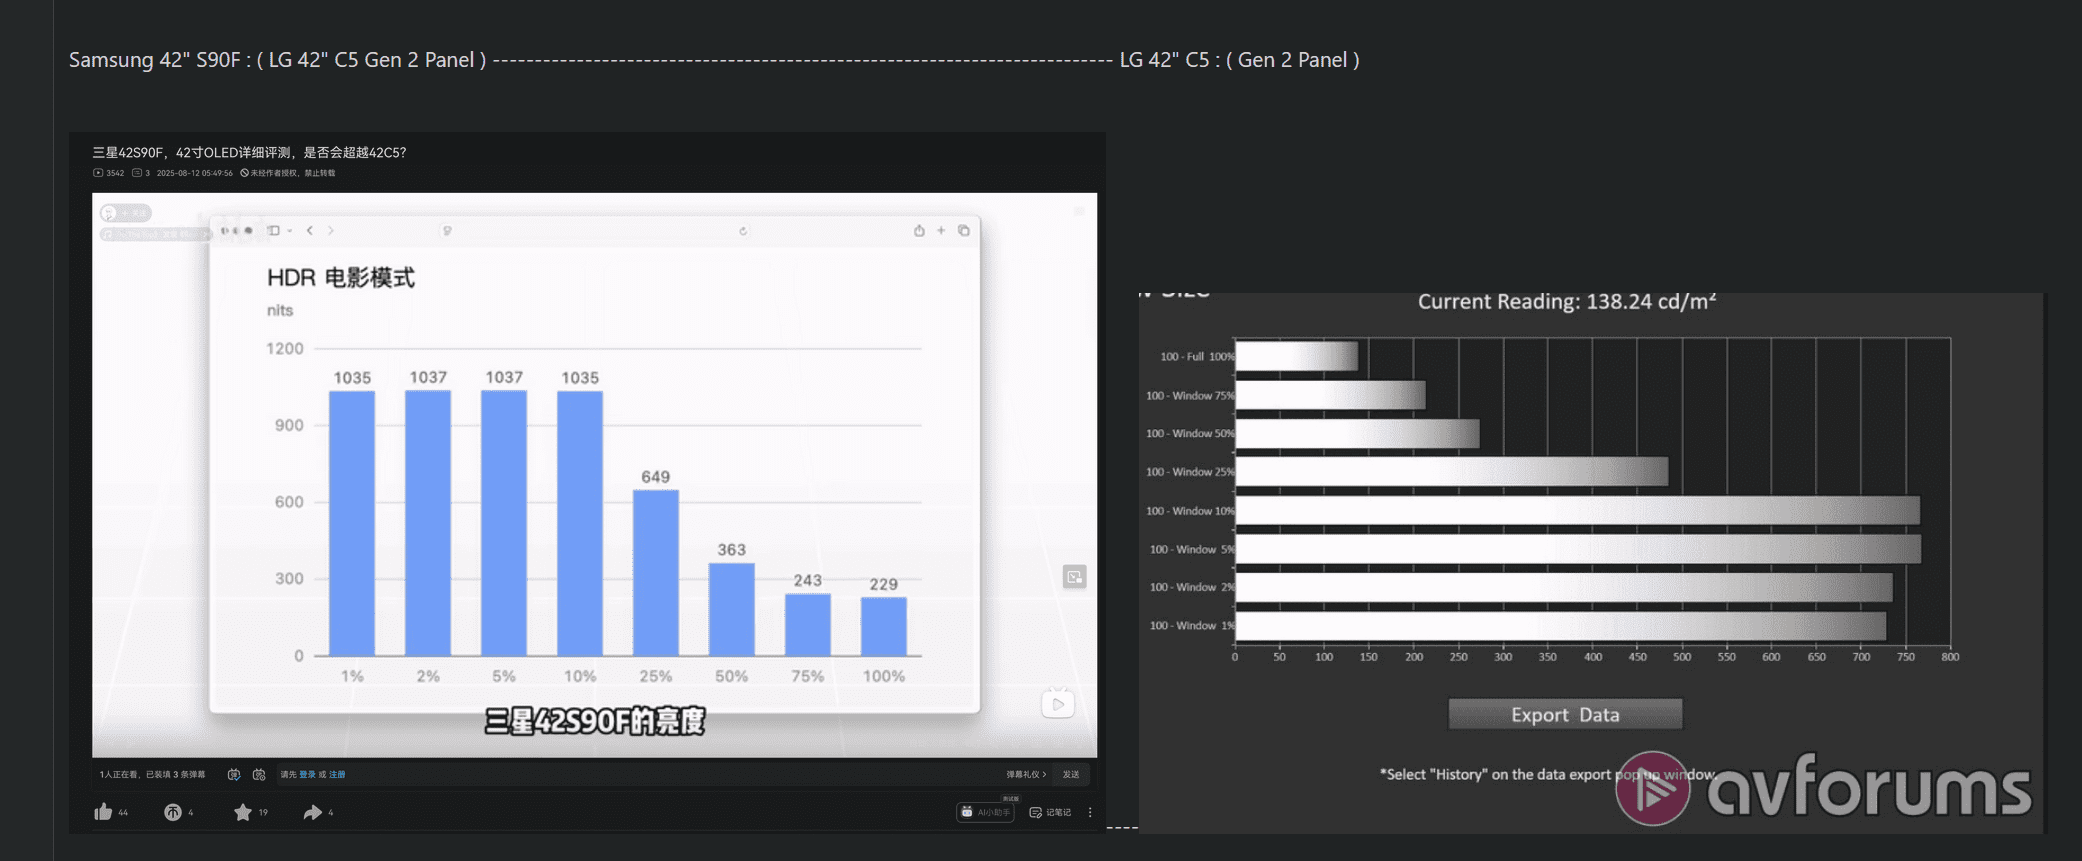Click the HDR 电影模式 chart heading
The width and height of the screenshot is (2082, 861).
click(x=340, y=277)
